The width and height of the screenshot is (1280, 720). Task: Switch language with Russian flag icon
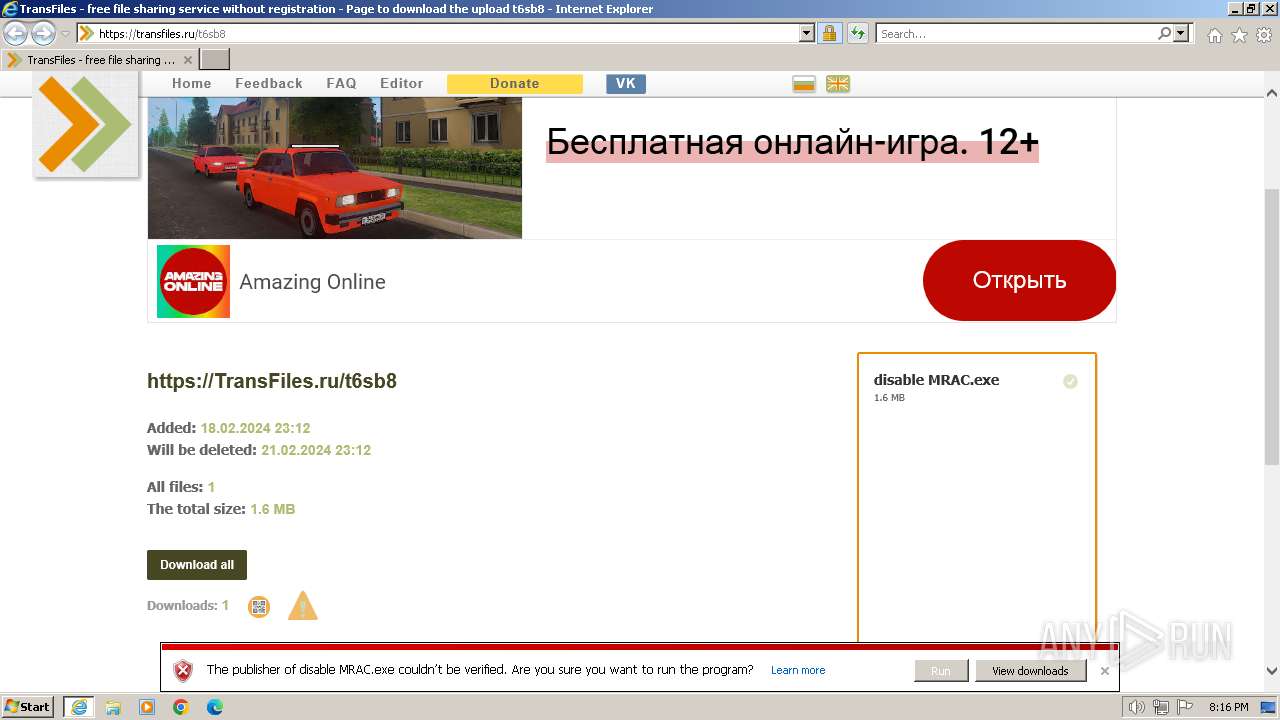point(804,84)
